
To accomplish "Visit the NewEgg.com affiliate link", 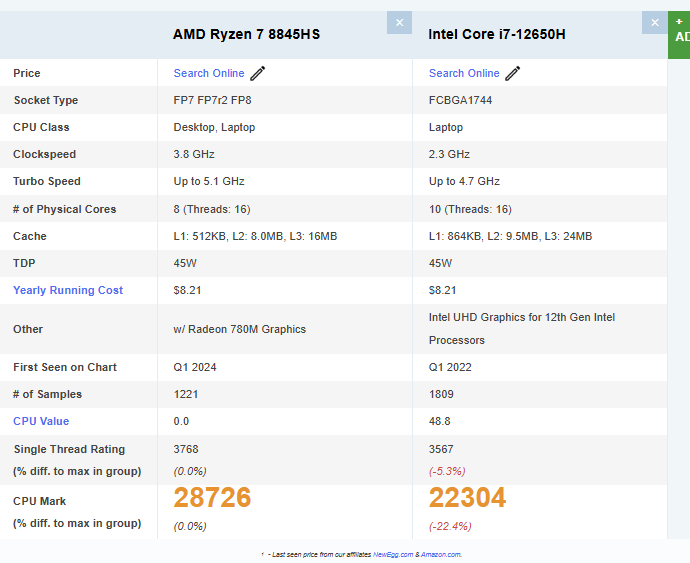I will [x=392, y=554].
